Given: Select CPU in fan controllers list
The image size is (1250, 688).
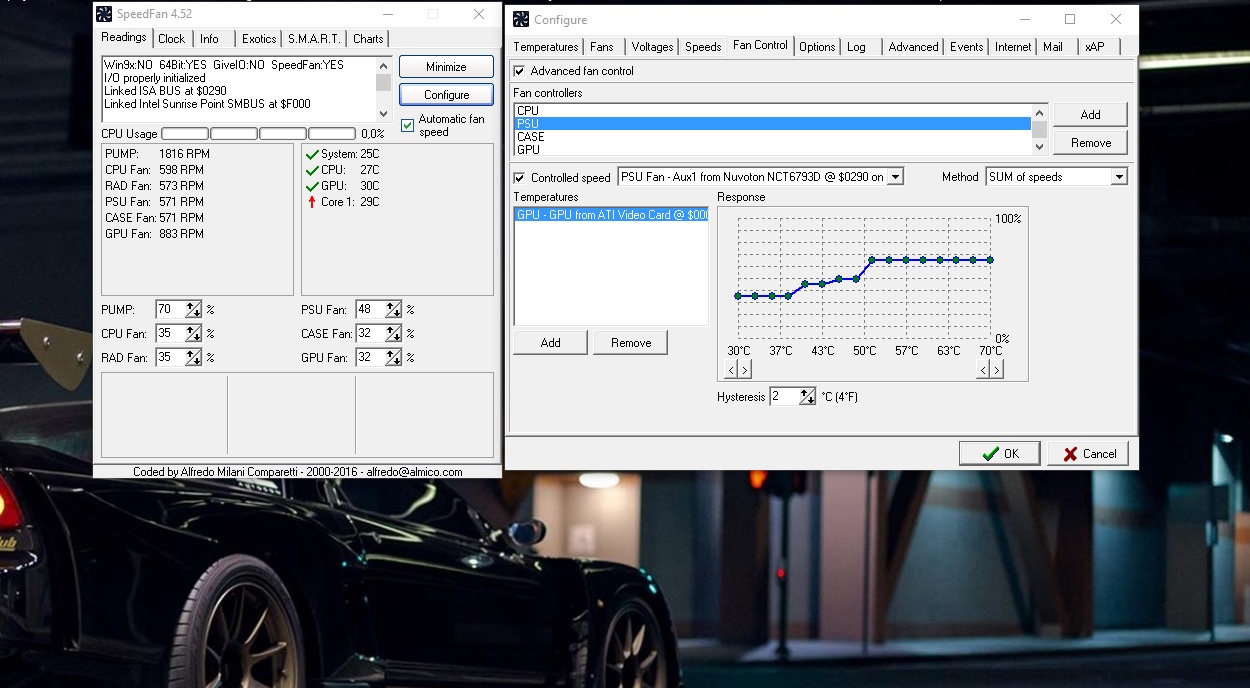Looking at the screenshot, I should 772,111.
